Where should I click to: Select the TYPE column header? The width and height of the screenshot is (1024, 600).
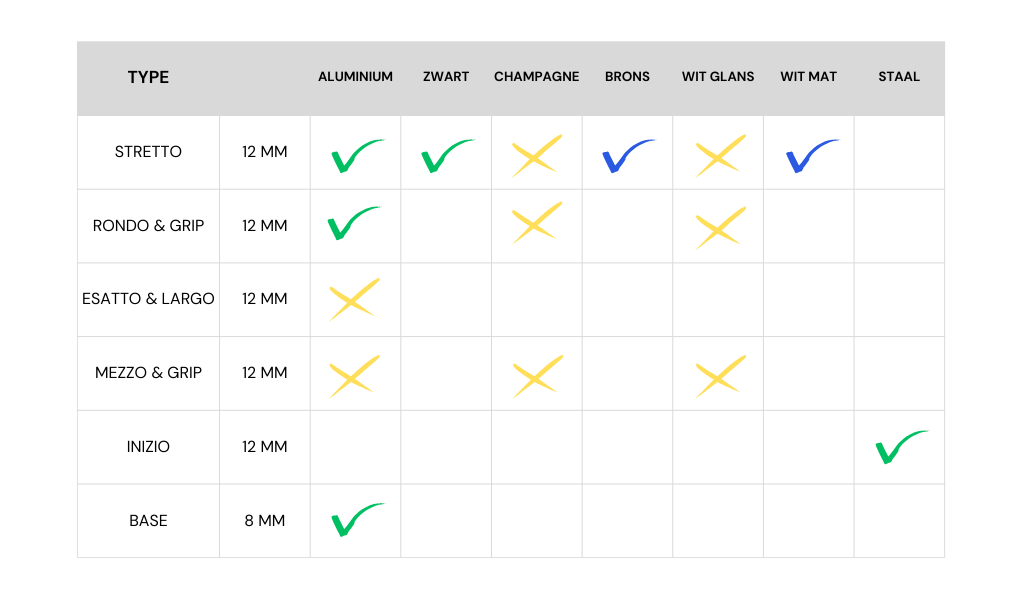[x=148, y=77]
